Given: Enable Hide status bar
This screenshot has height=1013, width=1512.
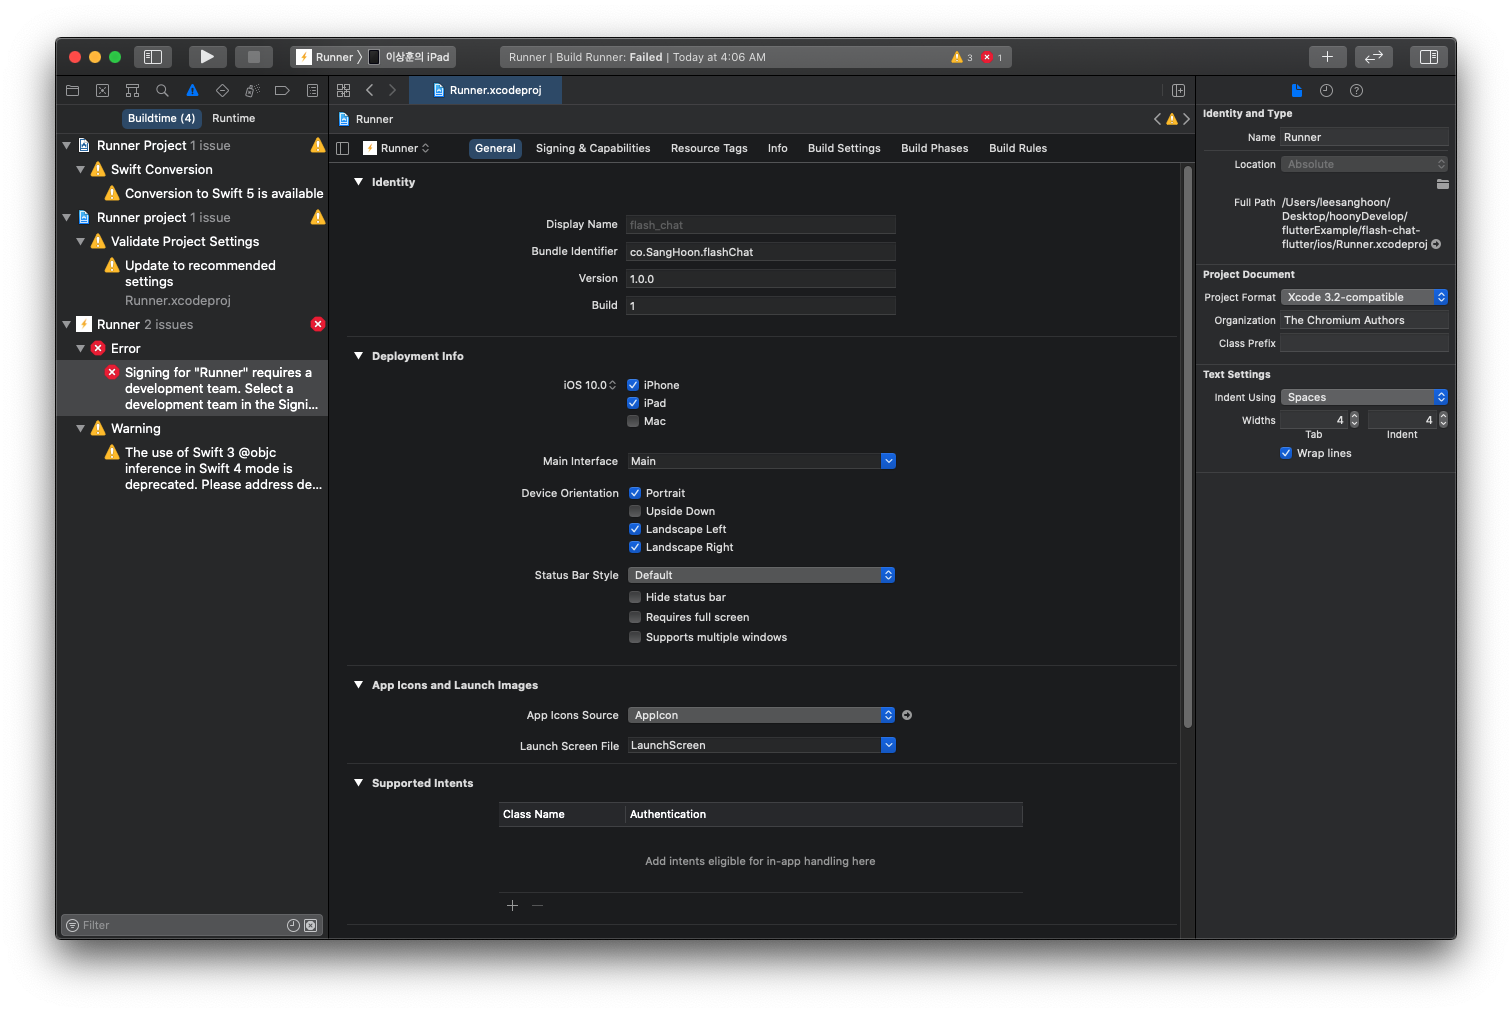Looking at the screenshot, I should coord(635,597).
